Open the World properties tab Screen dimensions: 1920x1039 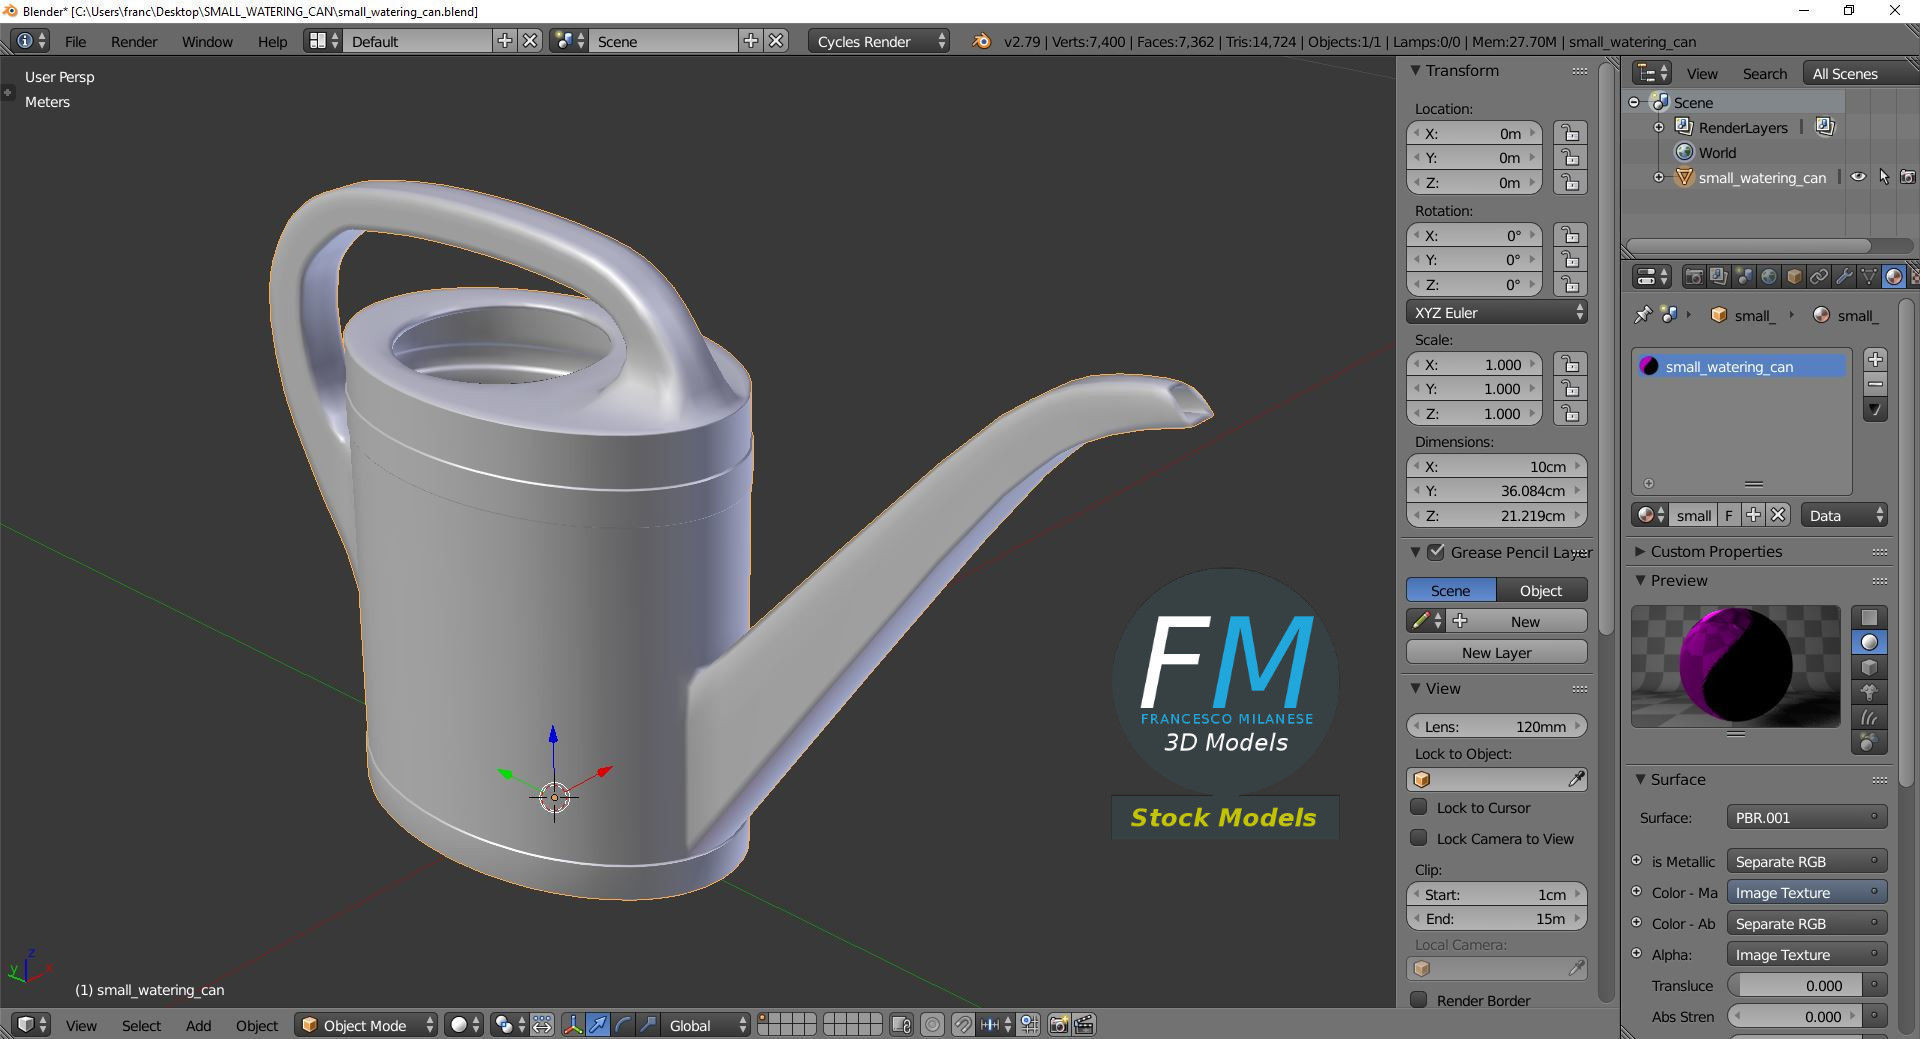(x=1768, y=277)
